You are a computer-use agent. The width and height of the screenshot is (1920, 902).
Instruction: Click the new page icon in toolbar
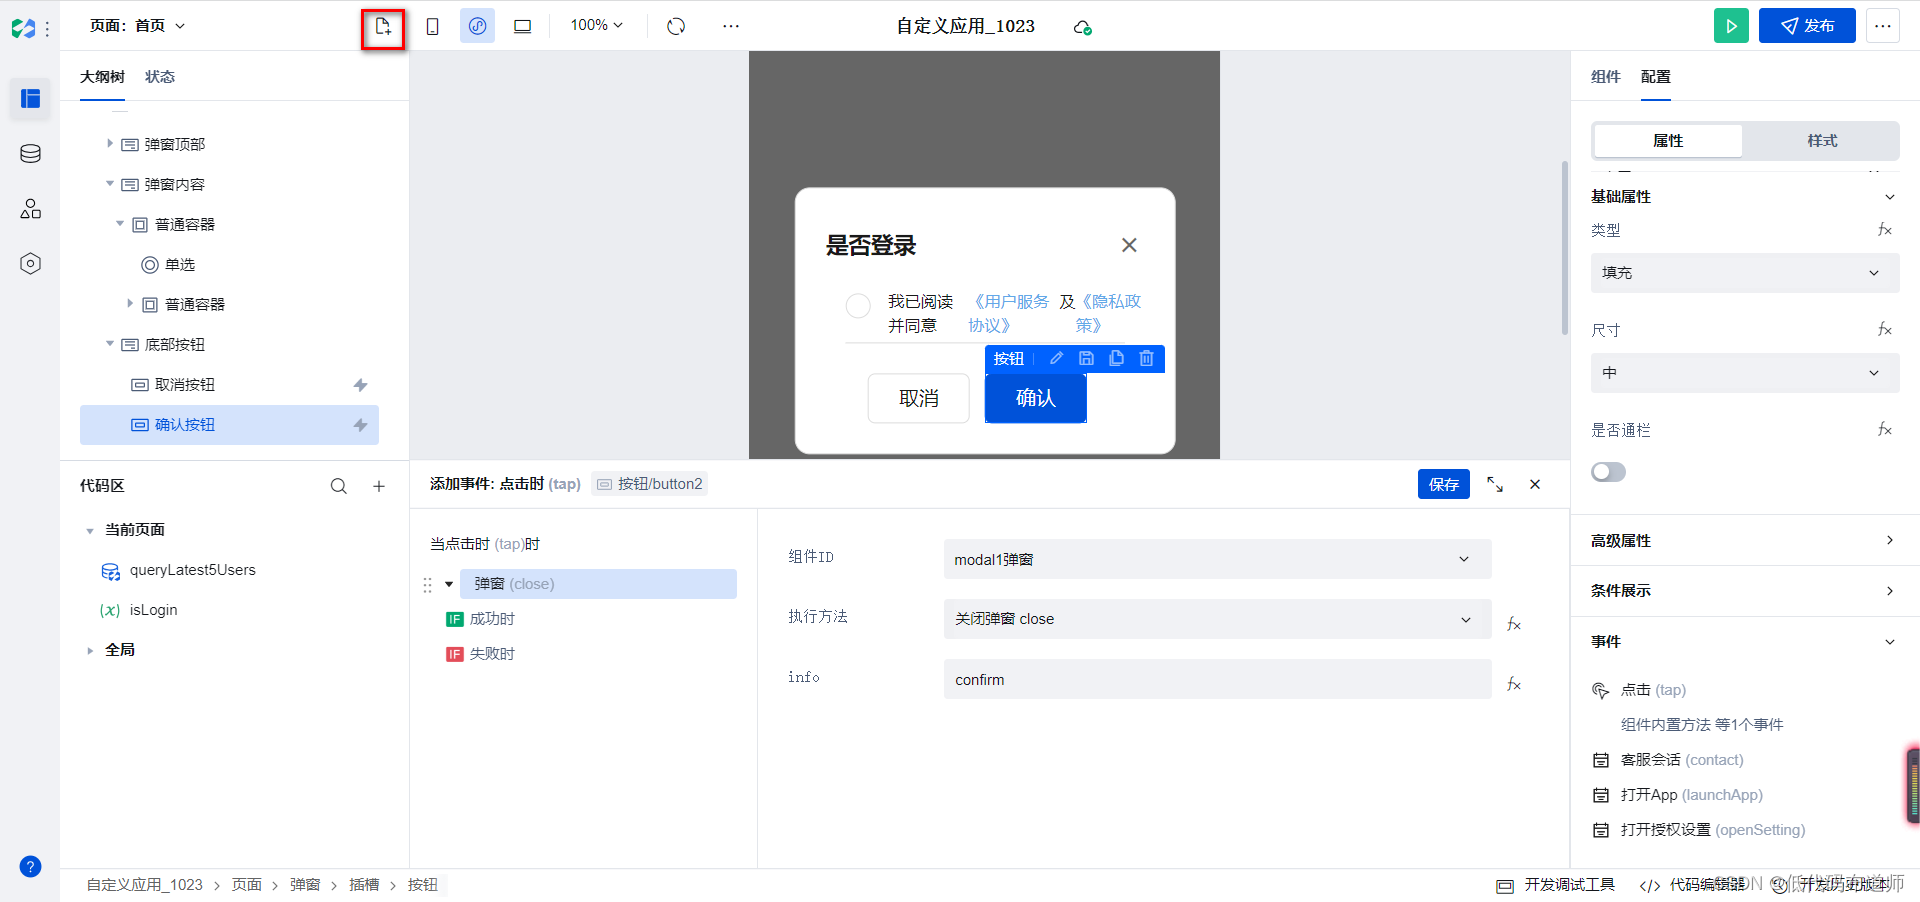click(x=383, y=27)
